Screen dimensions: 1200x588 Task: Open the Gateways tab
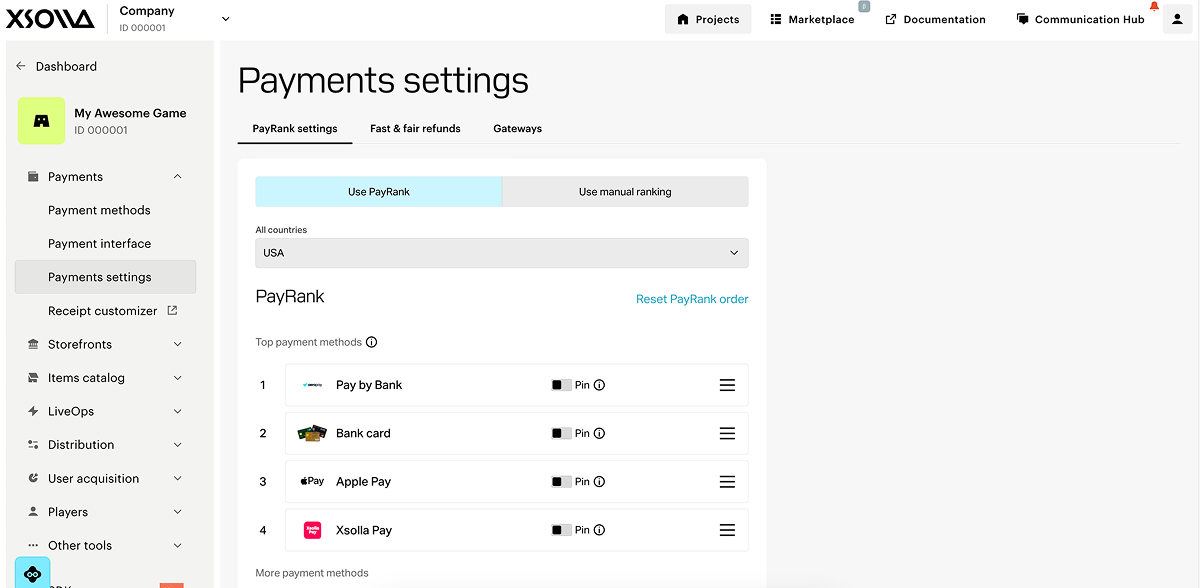(517, 128)
